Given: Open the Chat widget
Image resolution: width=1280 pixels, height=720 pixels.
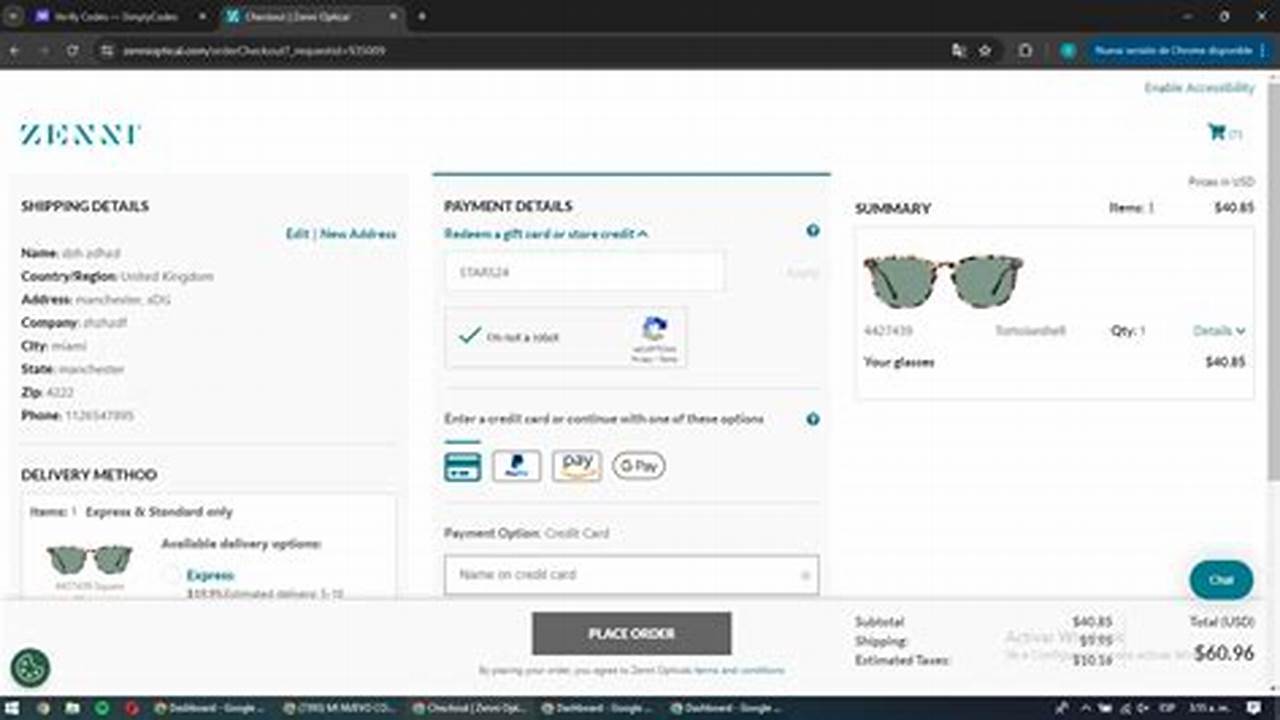Looking at the screenshot, I should click(x=1221, y=579).
